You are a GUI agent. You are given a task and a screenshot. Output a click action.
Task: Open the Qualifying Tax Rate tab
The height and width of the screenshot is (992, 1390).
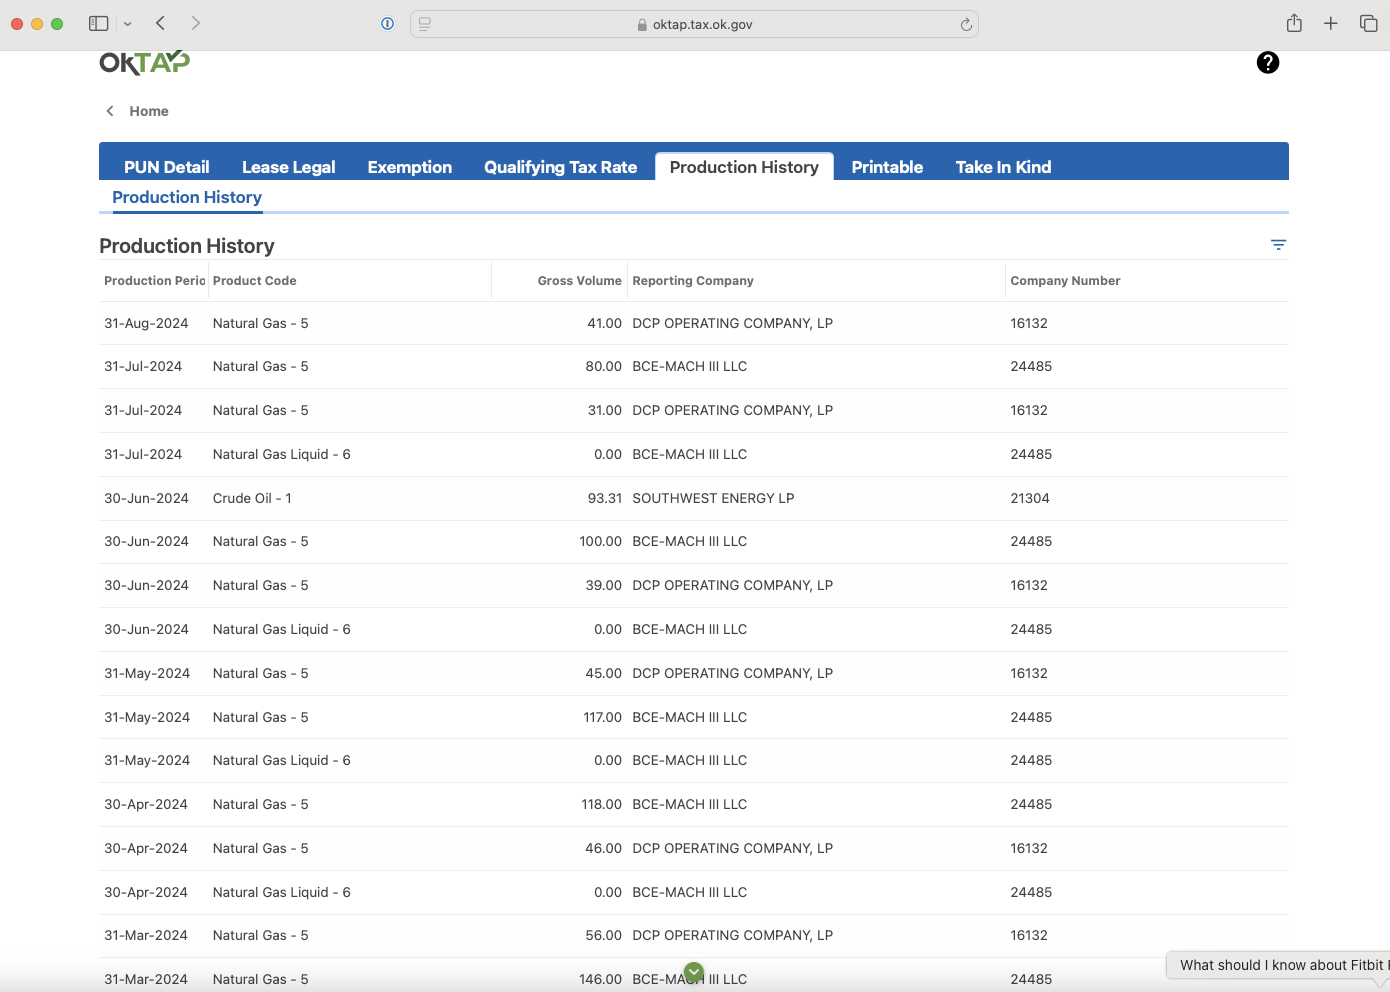click(560, 167)
